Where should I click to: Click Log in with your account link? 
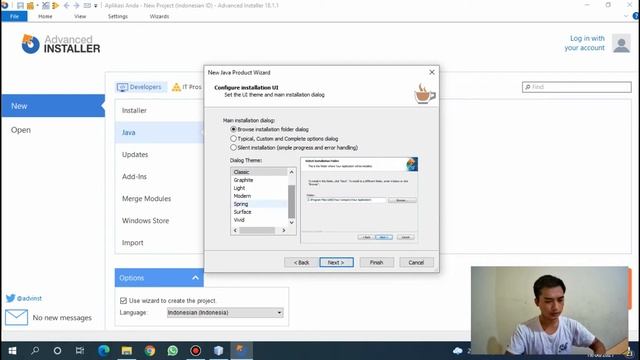coord(584,43)
